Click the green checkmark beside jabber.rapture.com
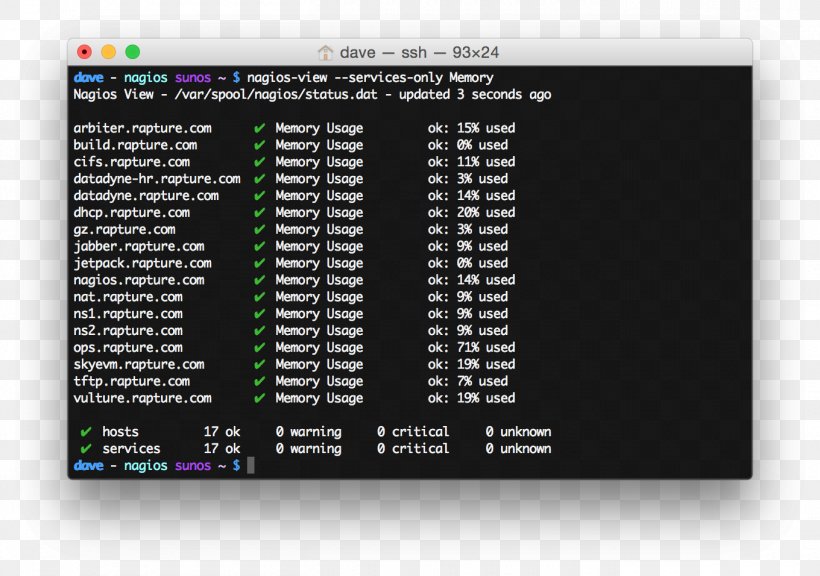This screenshot has width=820, height=576. tap(259, 246)
